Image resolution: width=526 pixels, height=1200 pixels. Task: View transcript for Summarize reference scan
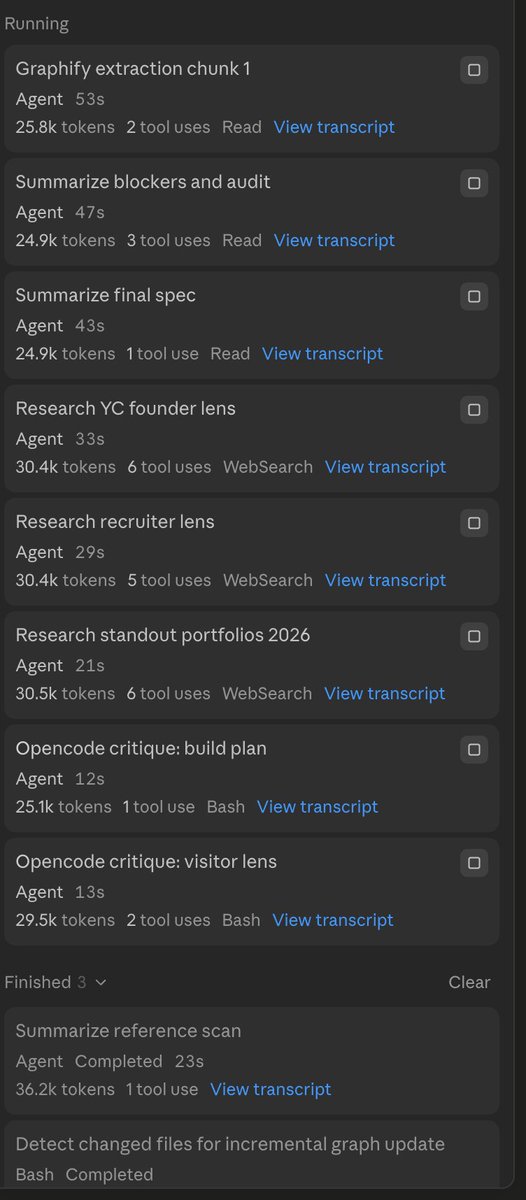point(270,1089)
